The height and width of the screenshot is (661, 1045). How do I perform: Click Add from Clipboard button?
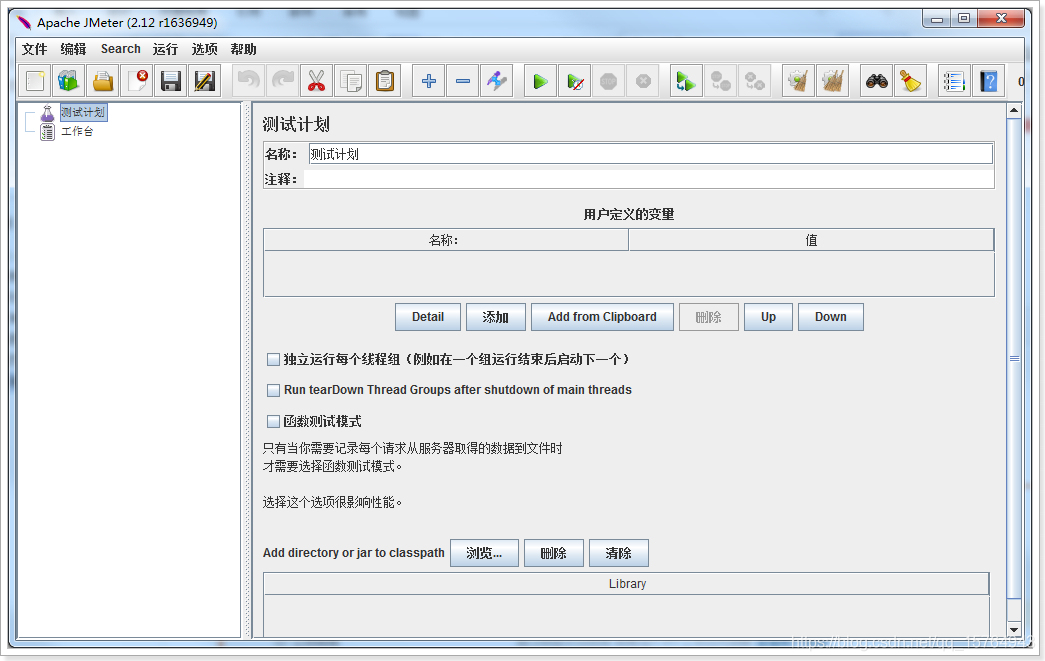coord(602,317)
